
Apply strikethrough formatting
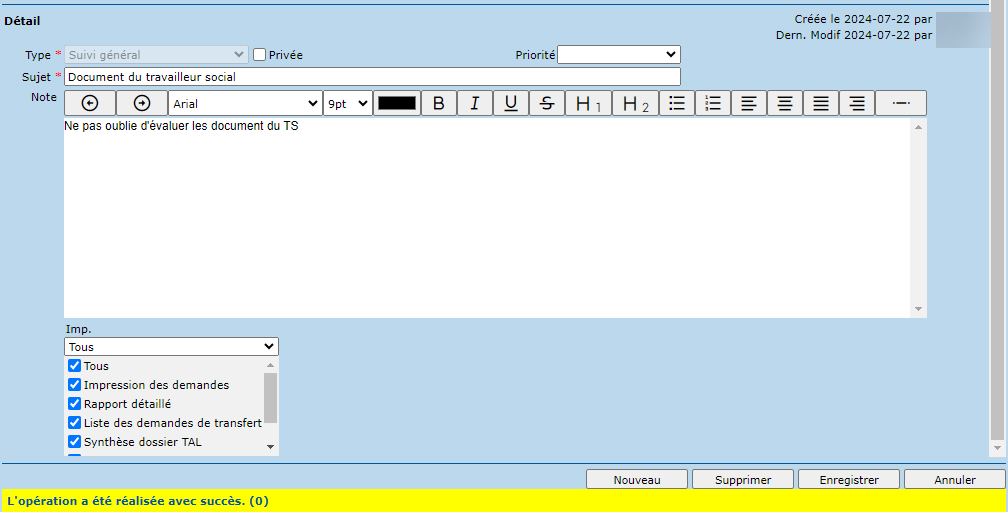tap(546, 103)
